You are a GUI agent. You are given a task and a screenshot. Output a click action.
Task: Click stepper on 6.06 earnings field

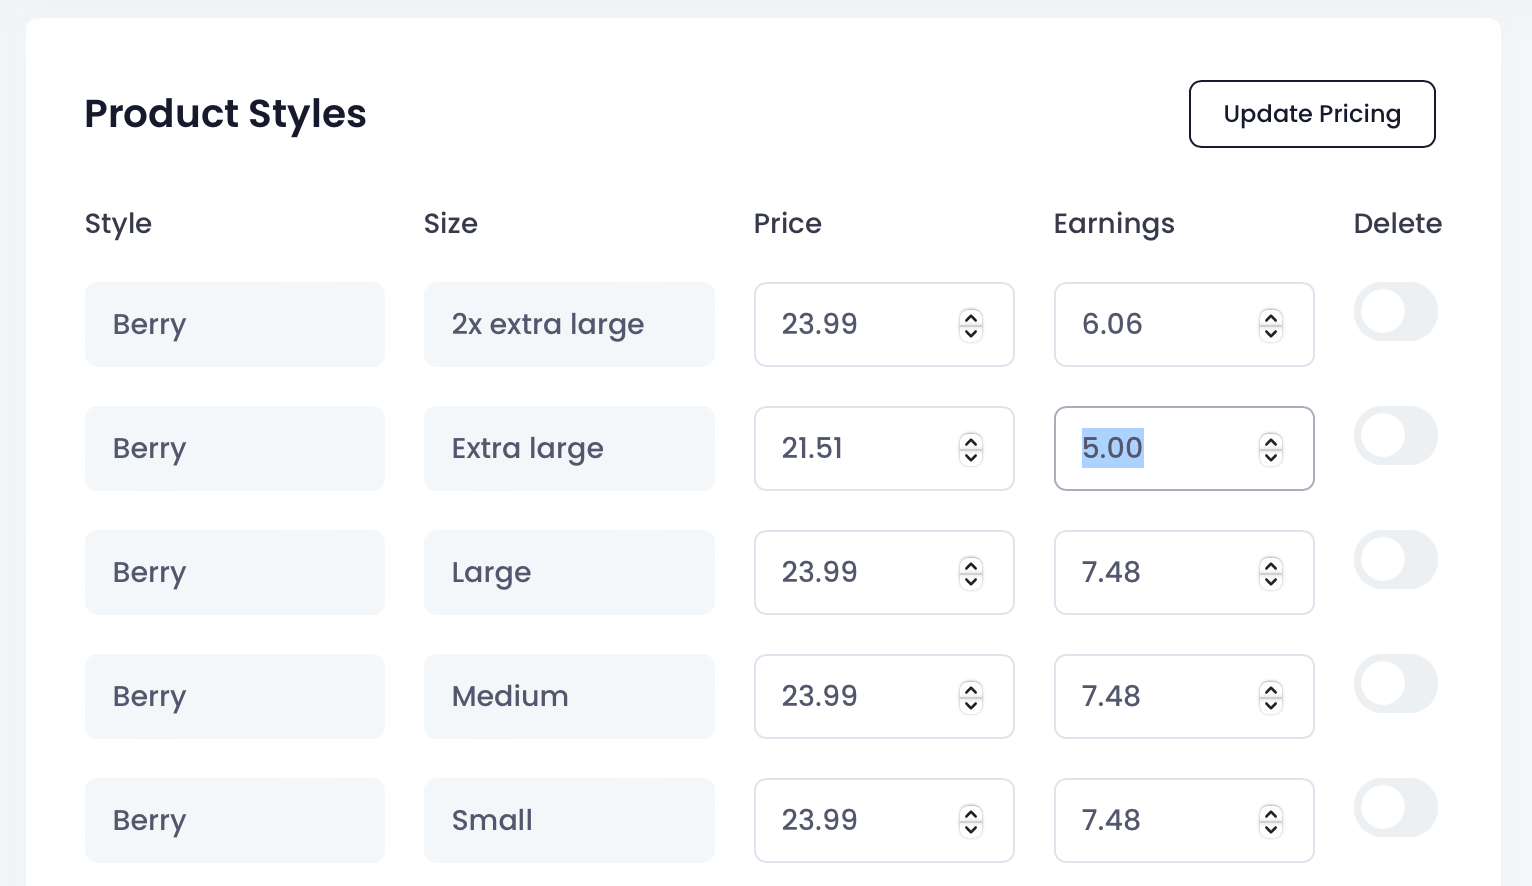[1271, 325]
